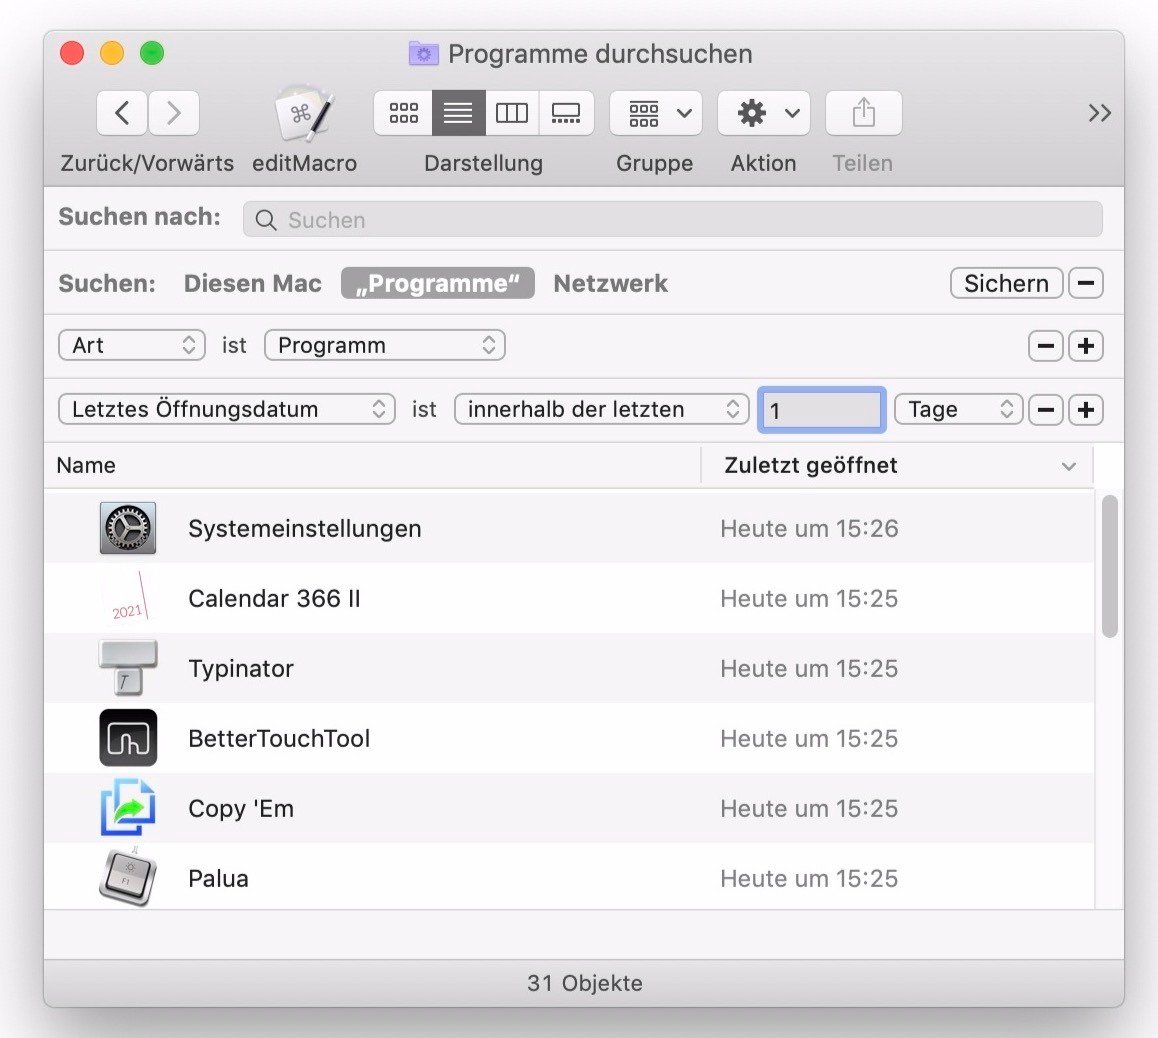Switch to column view display
Screen dimensions: 1158x1038
point(512,113)
